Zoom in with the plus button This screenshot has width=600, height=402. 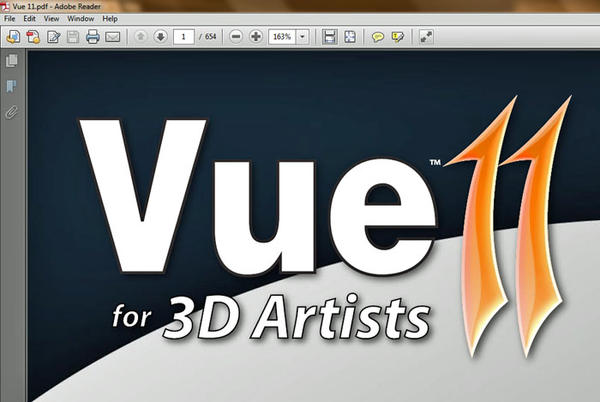click(256, 37)
